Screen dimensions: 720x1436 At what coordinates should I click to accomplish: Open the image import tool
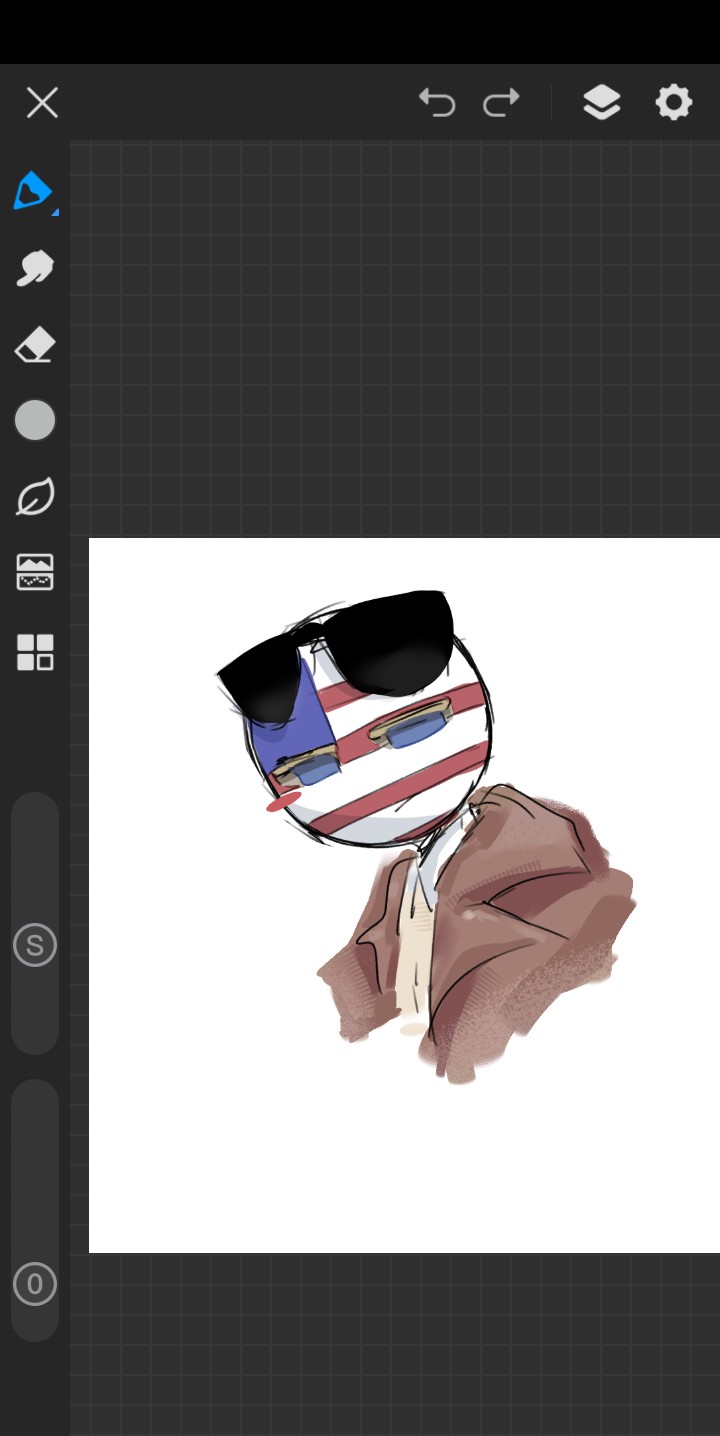tap(35, 573)
